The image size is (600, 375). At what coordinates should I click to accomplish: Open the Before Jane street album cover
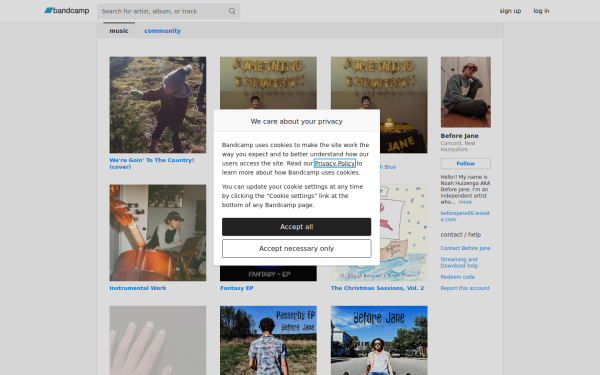(x=379, y=340)
